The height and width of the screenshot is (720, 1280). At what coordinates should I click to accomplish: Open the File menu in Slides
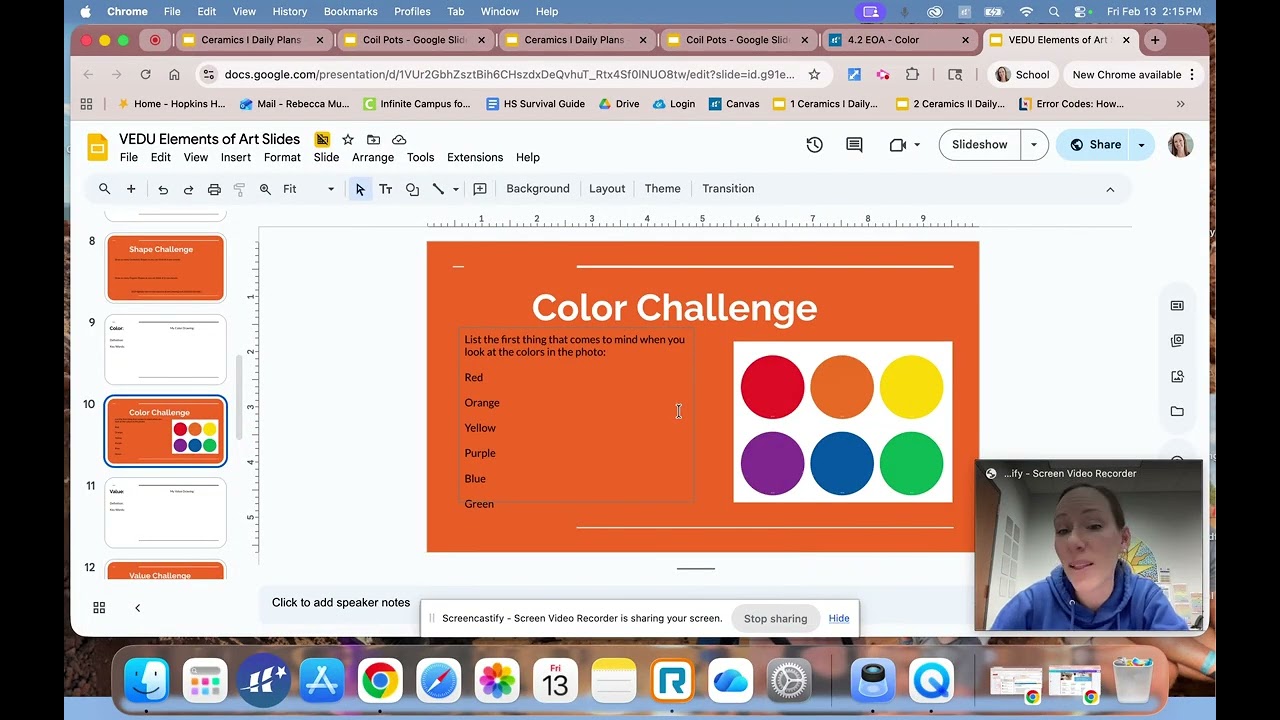pos(129,157)
